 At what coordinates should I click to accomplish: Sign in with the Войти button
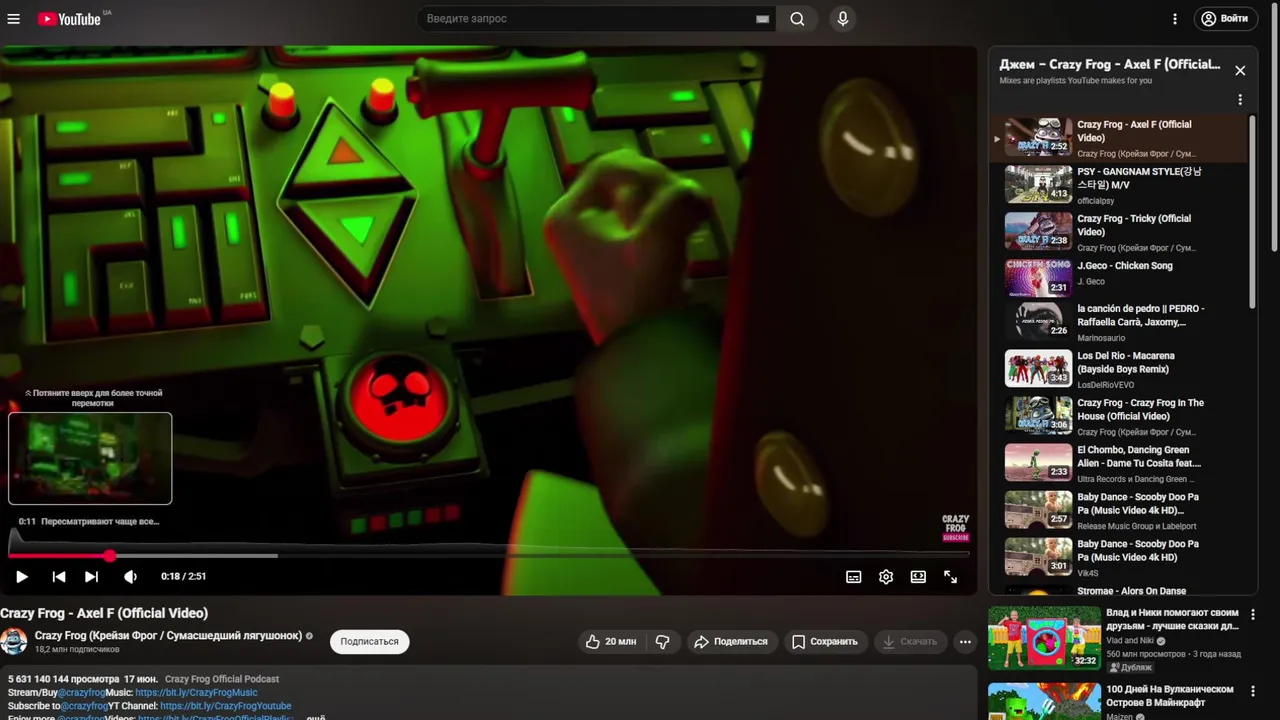tap(1226, 19)
